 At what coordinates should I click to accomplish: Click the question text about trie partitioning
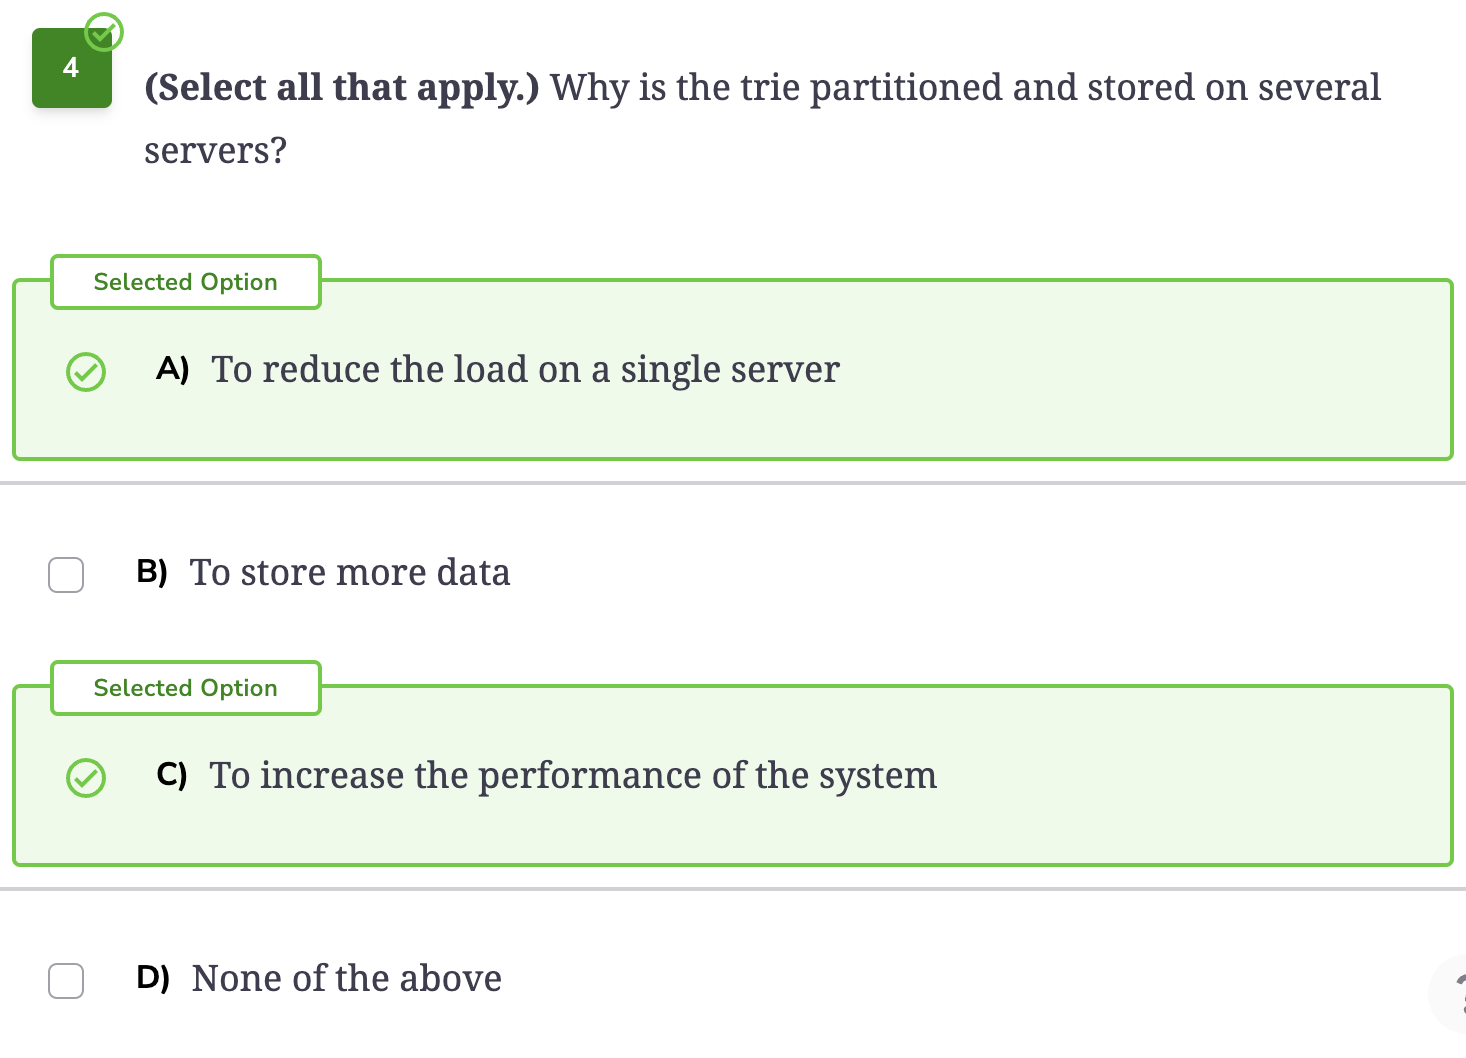pos(763,118)
